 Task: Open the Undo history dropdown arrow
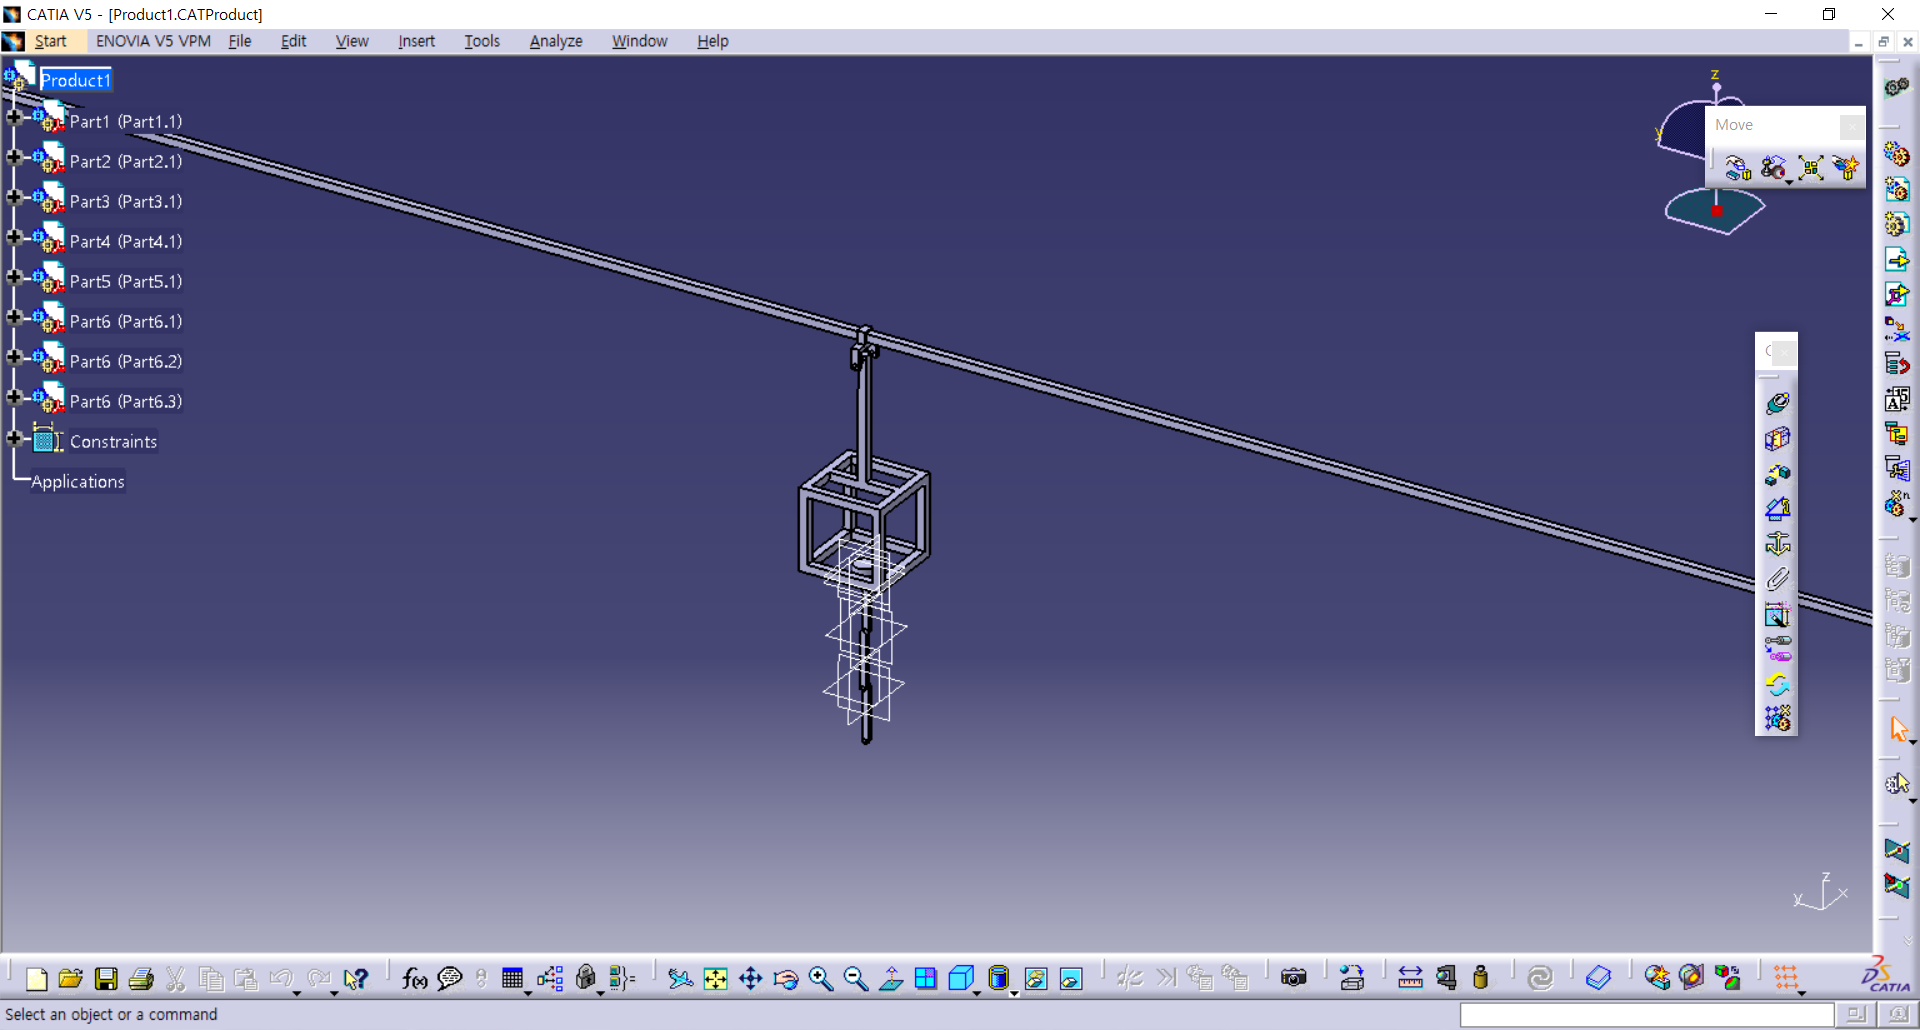coord(297,992)
